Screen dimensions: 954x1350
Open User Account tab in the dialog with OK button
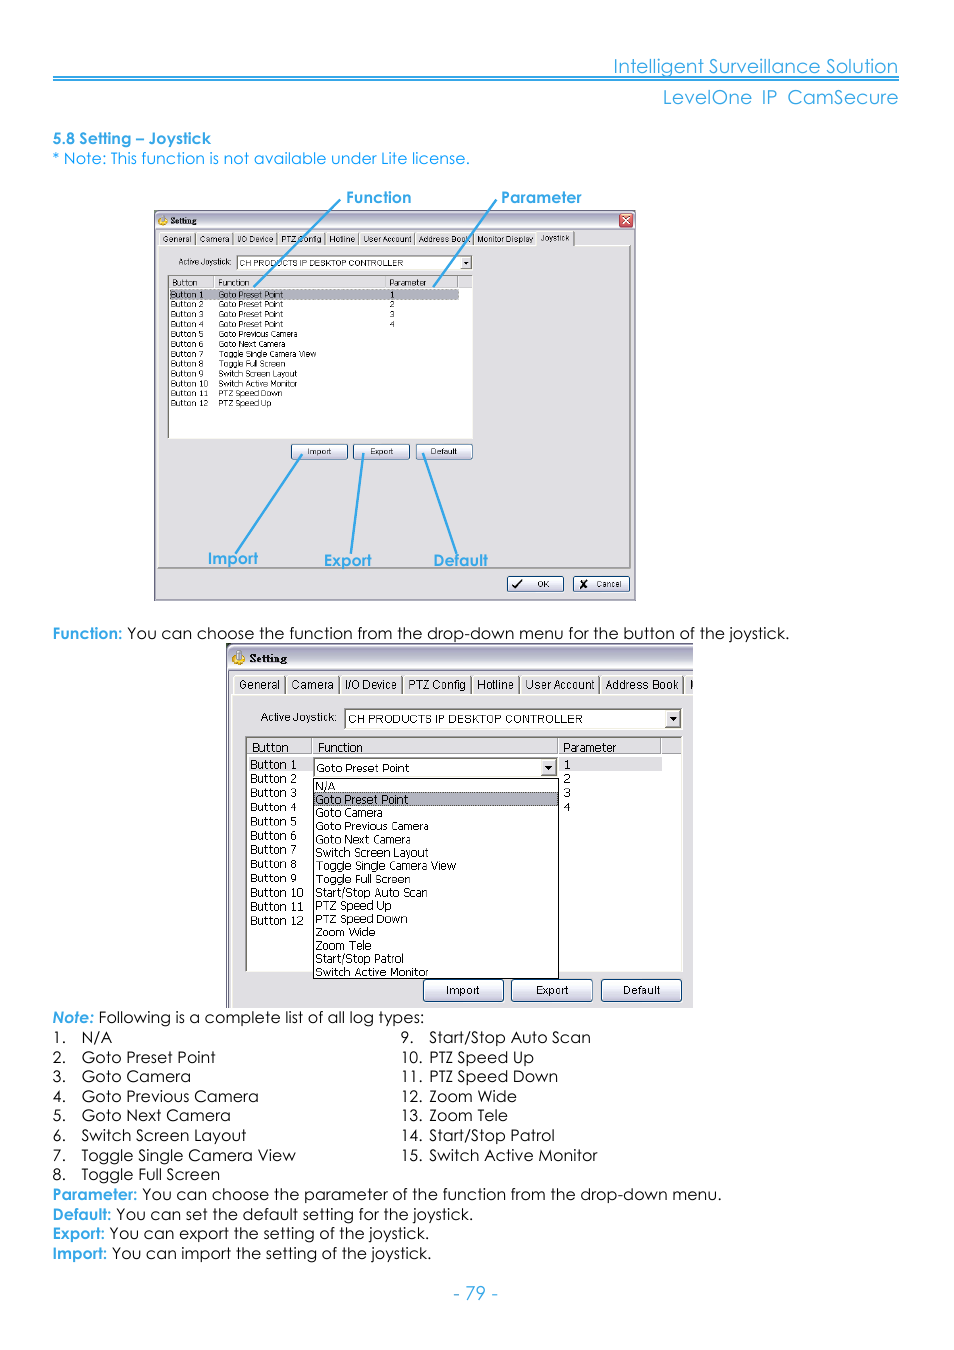coord(387,239)
